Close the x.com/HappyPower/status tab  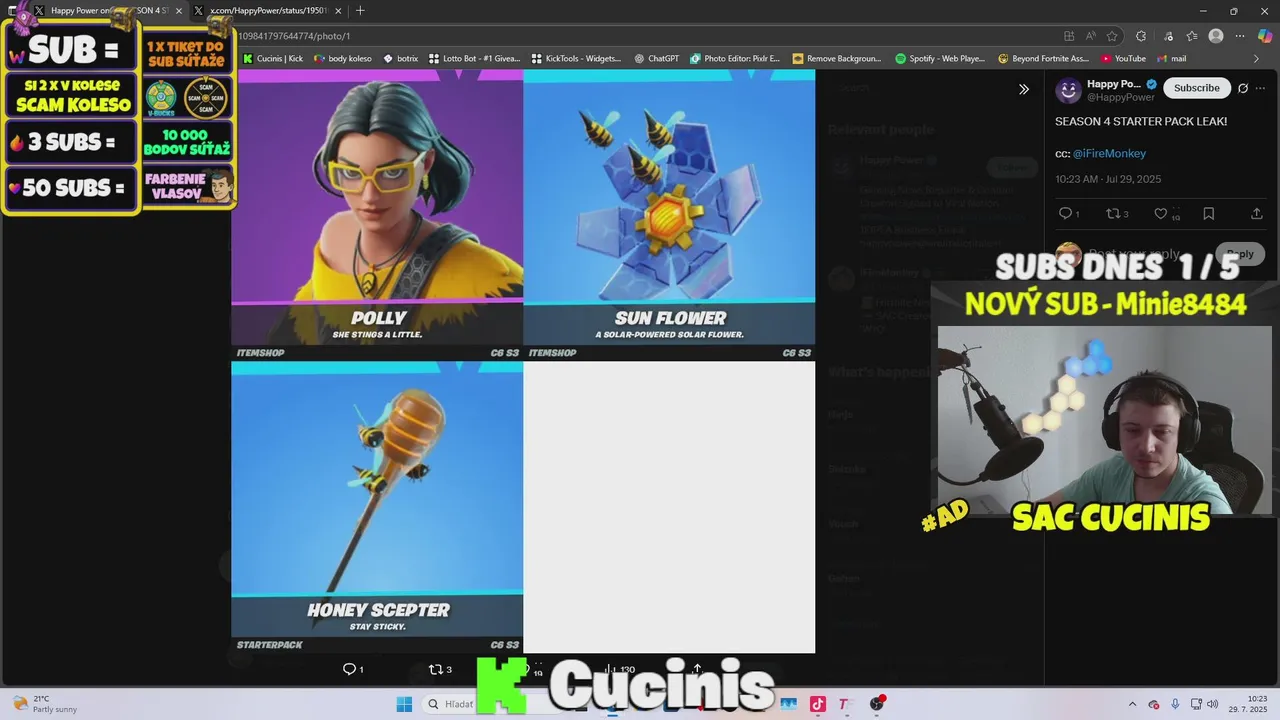tap(338, 10)
